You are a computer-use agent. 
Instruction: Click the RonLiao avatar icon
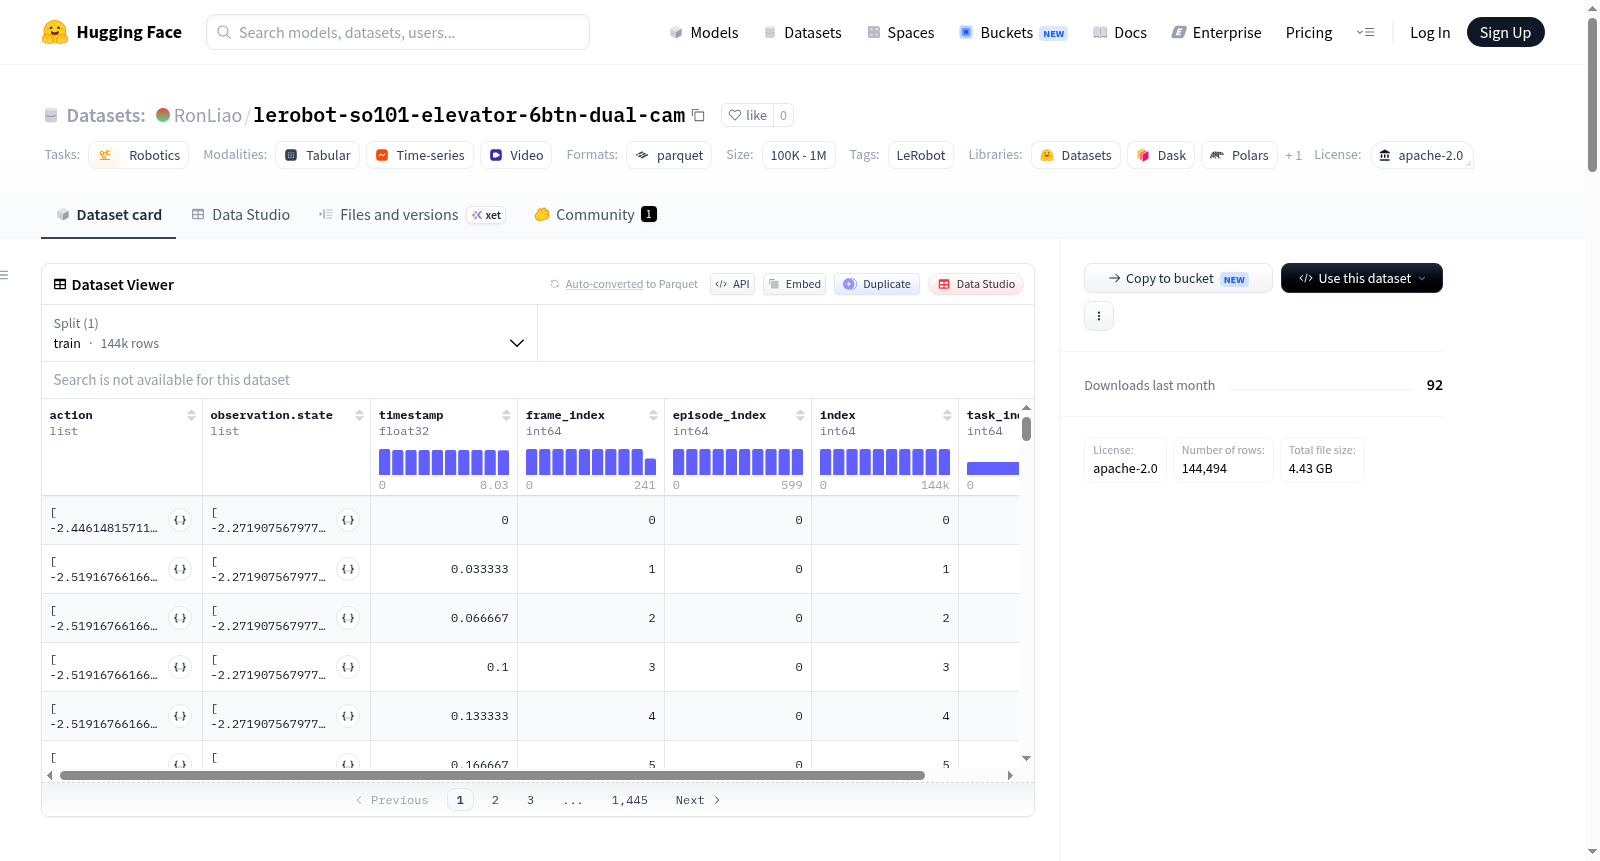tap(163, 115)
